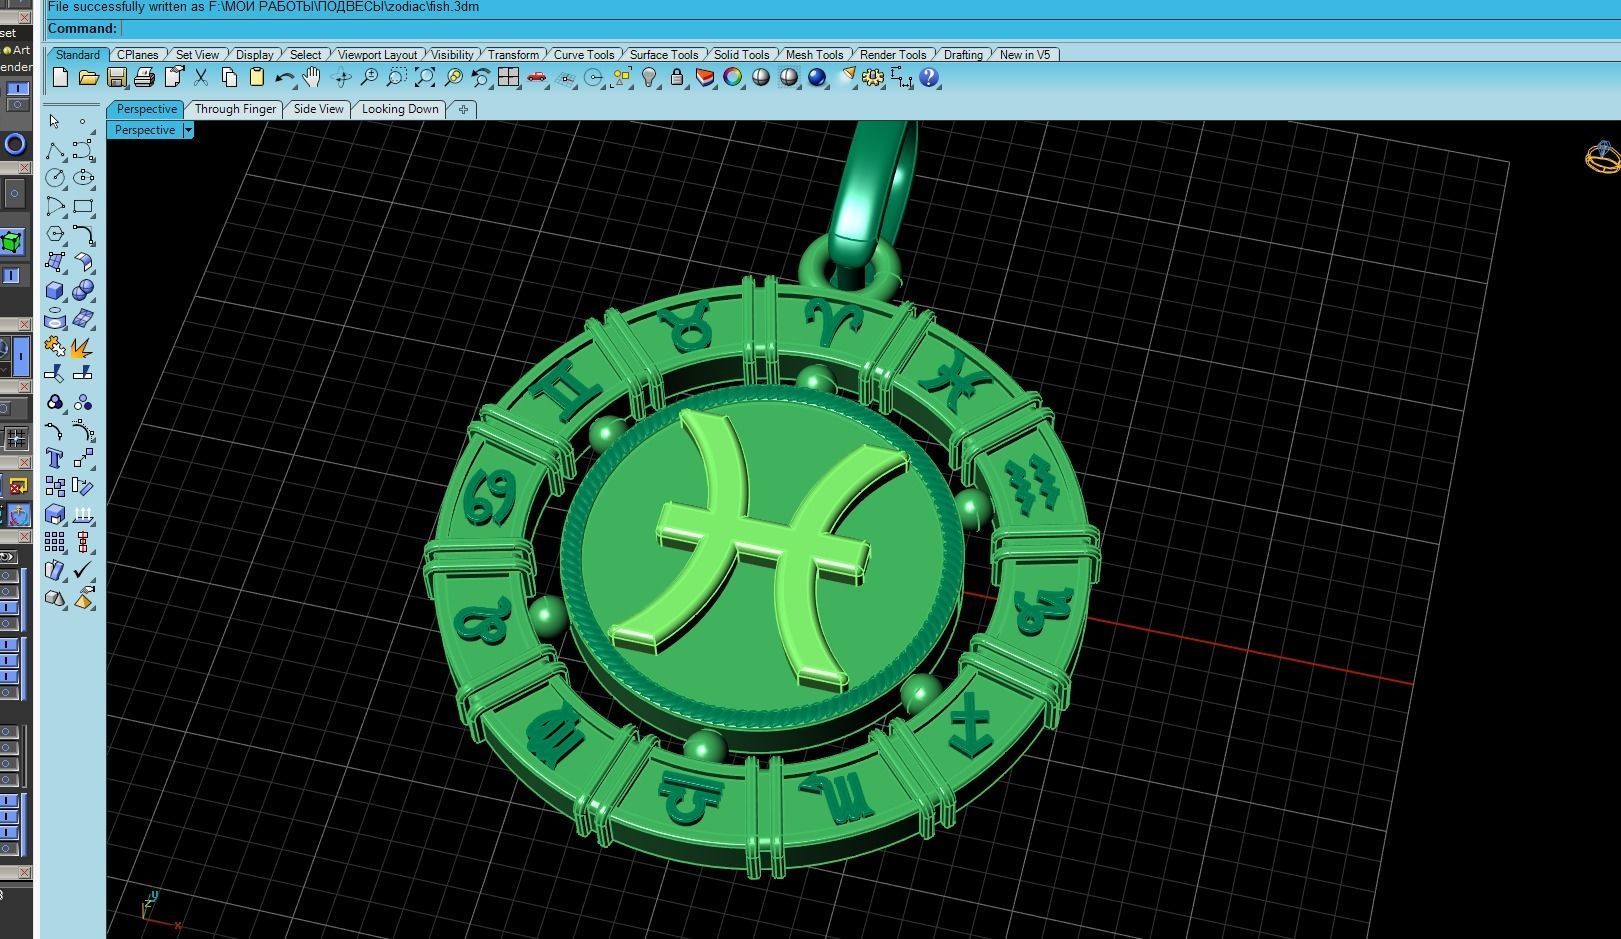Switch to the CPlanes toolbar tab
Image resolution: width=1621 pixels, height=939 pixels.
pyautogui.click(x=137, y=55)
